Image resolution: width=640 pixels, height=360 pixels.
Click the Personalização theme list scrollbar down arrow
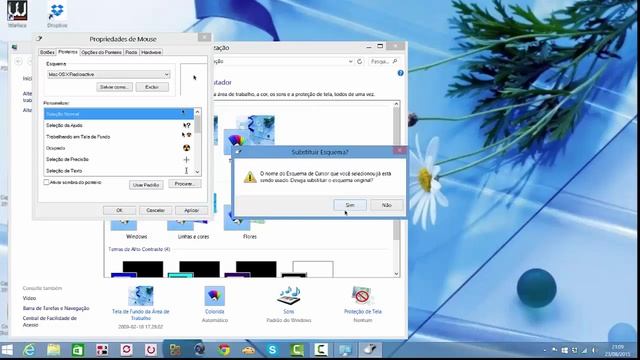coord(396,273)
